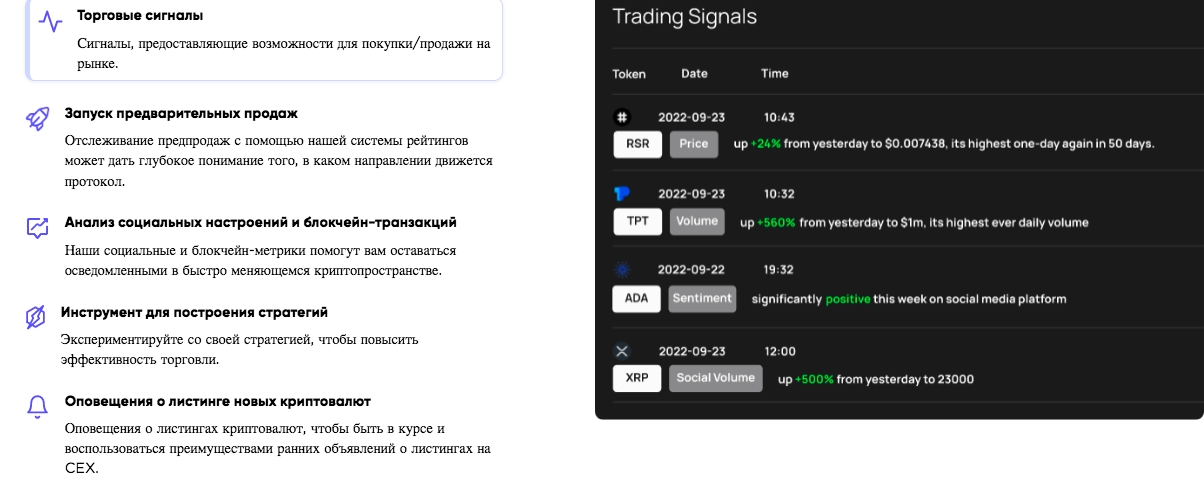Screen dimensions: 1204x500
Task: Open Оповещения о листинге новых криптовалют heading
Action: point(218,401)
